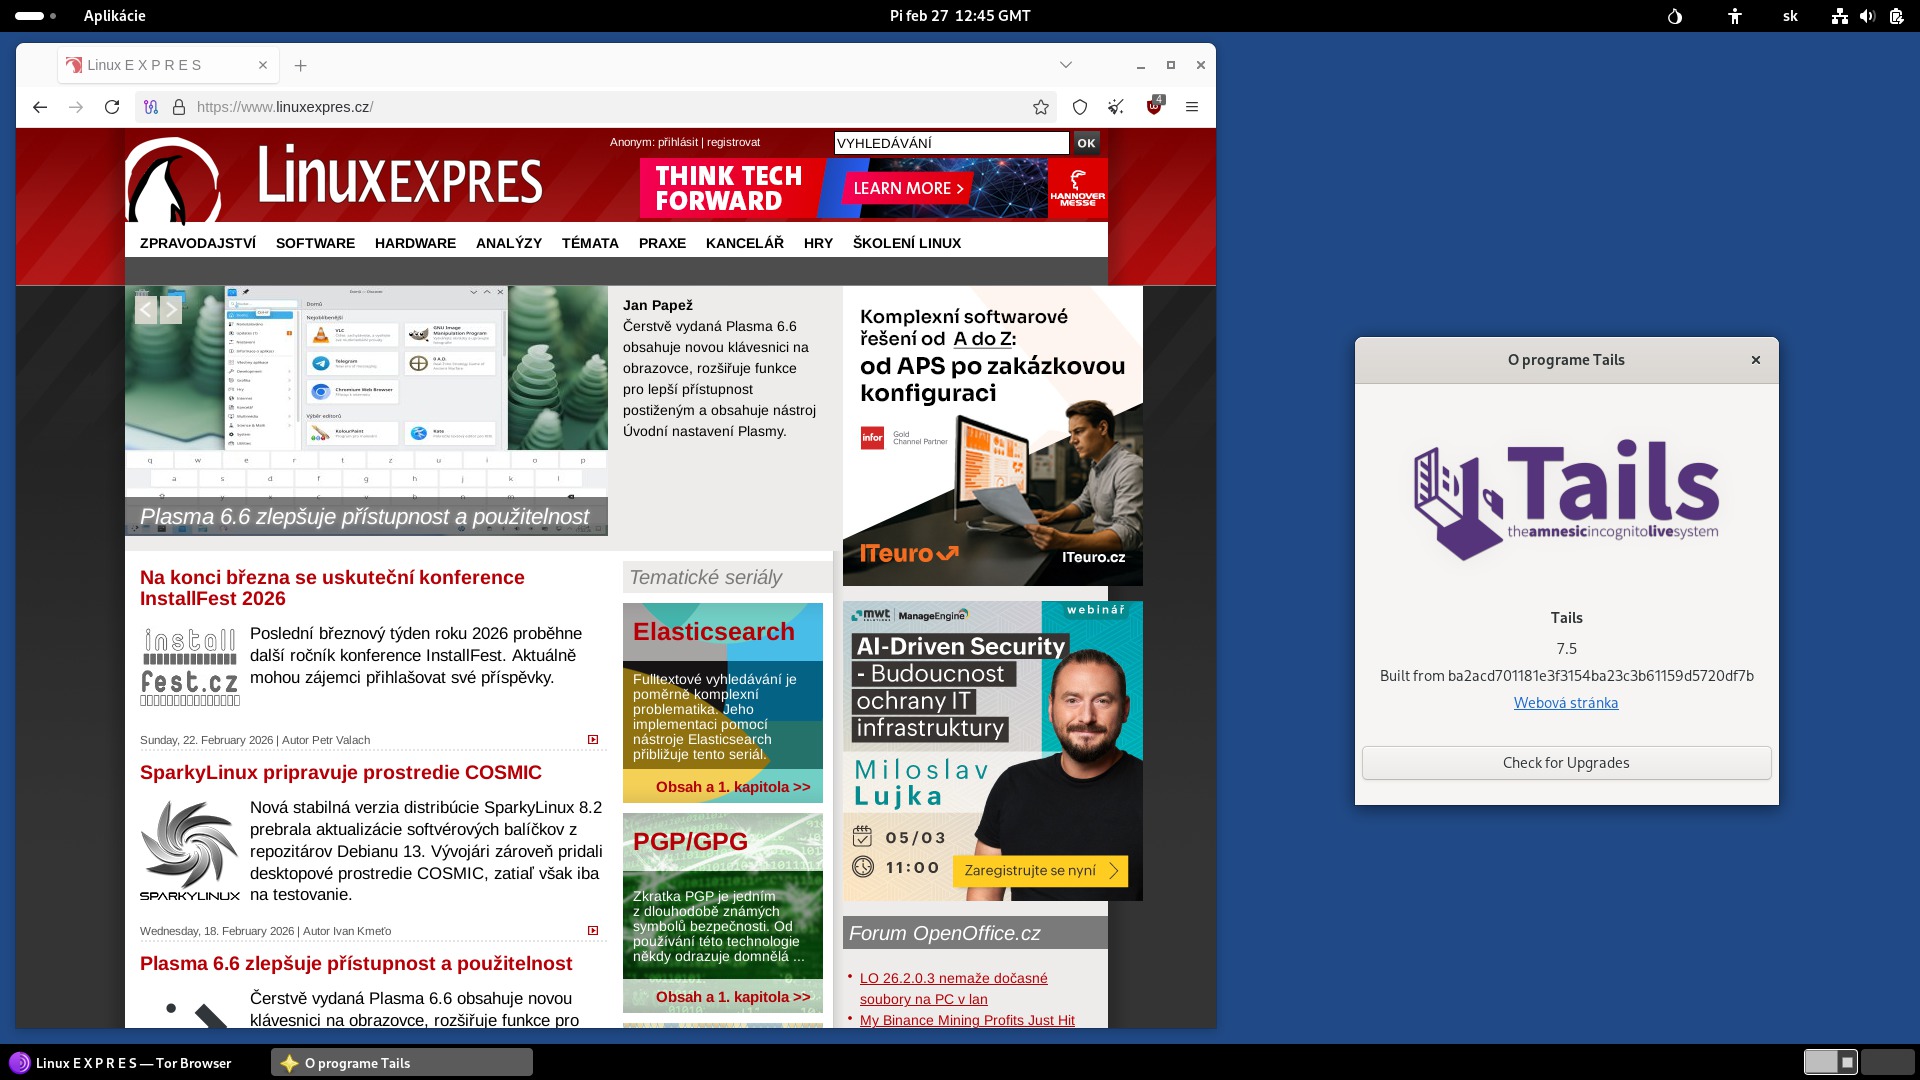Select the ŠKOLENÍ LINUX navigation item
The image size is (1920, 1080).
coord(906,243)
